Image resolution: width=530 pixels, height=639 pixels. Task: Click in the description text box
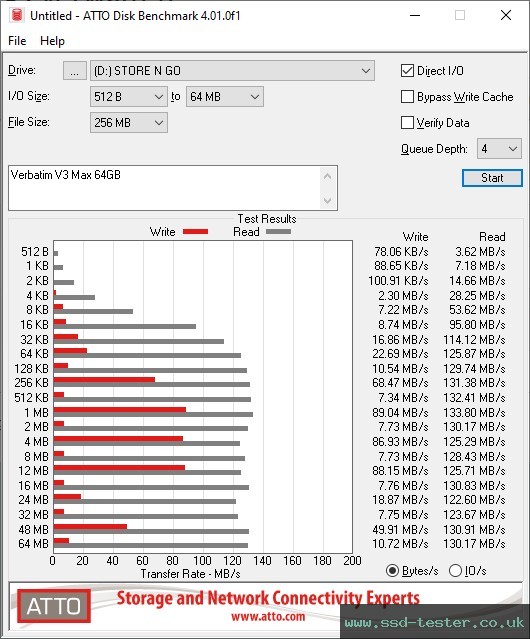point(165,188)
